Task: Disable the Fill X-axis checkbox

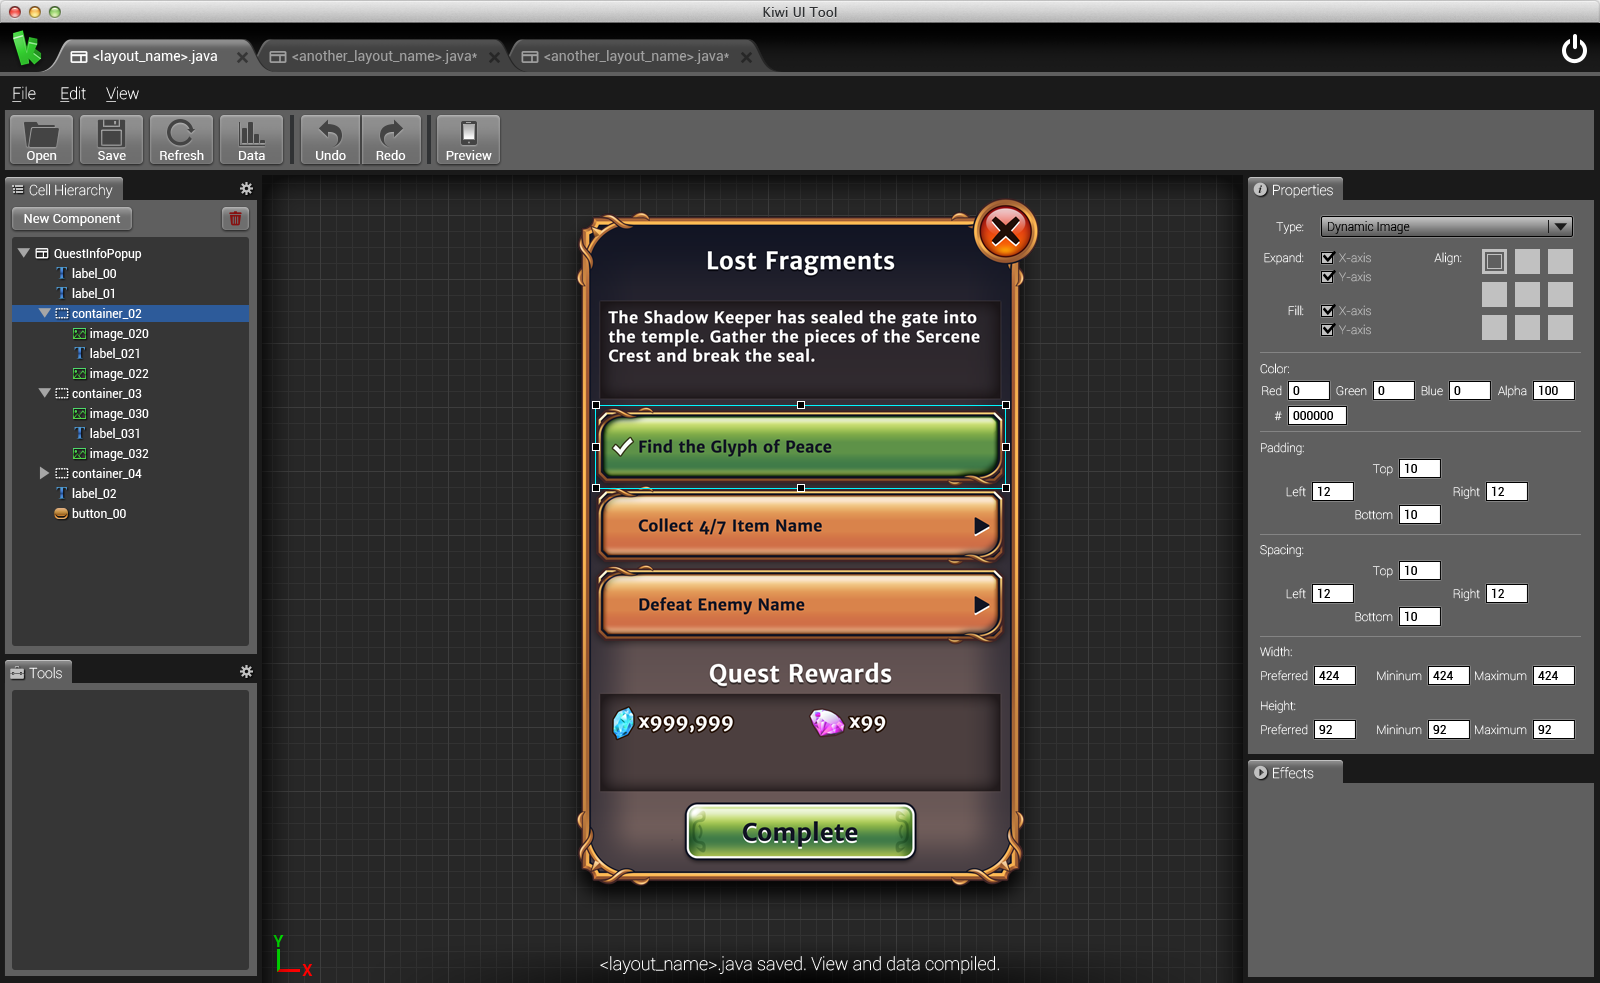Action: 1328,311
